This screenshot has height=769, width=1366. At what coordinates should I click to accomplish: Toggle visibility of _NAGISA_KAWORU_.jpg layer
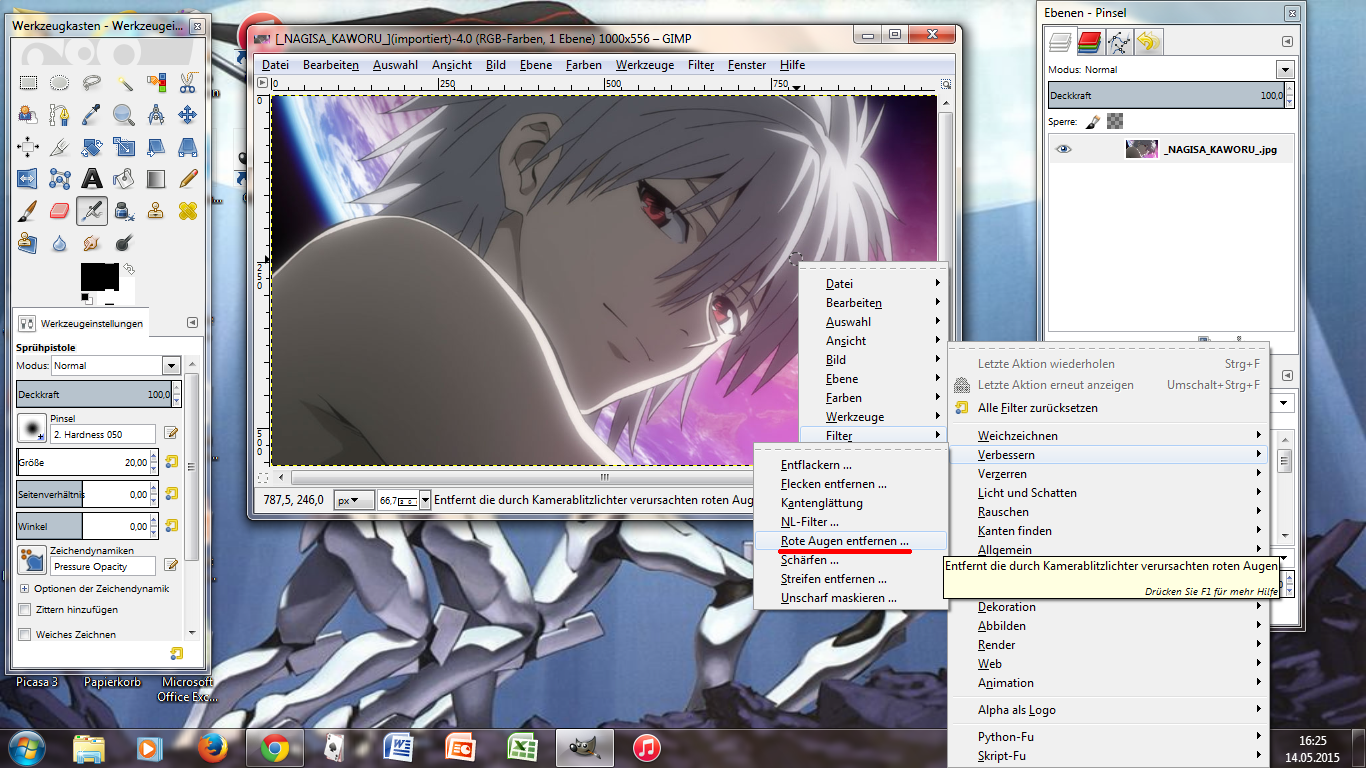click(x=1063, y=150)
